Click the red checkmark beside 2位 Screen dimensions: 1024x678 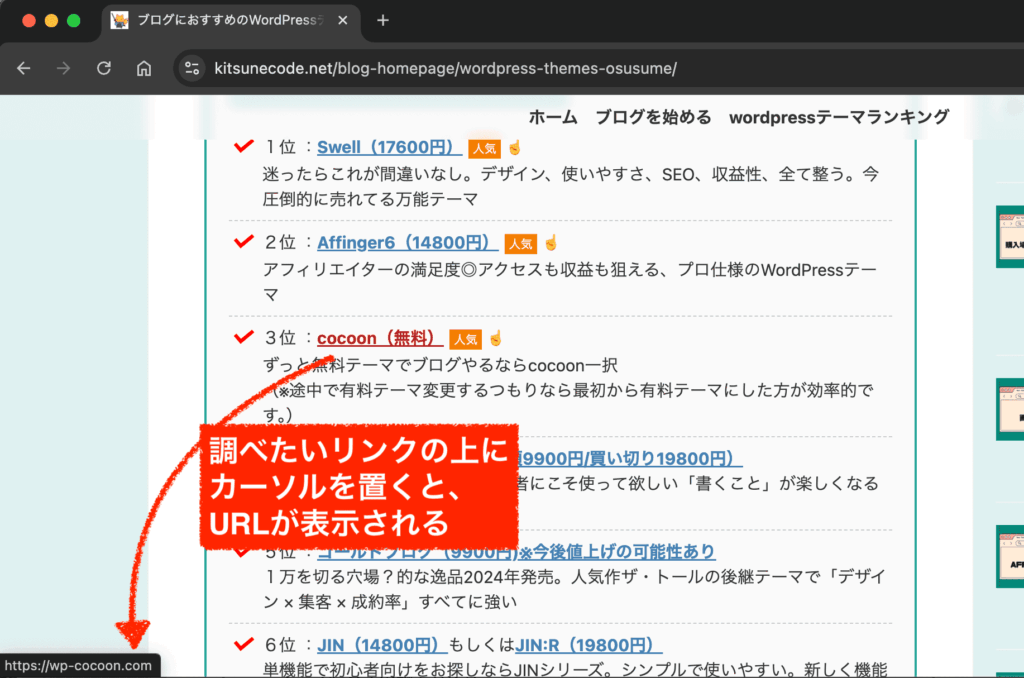(x=244, y=241)
